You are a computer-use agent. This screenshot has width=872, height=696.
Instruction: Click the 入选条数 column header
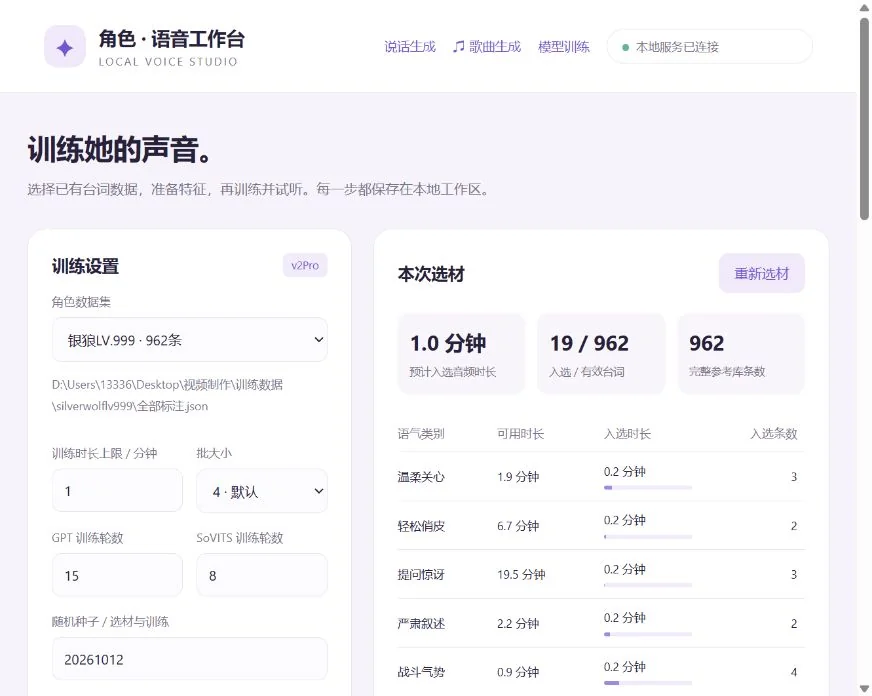[x=774, y=433]
